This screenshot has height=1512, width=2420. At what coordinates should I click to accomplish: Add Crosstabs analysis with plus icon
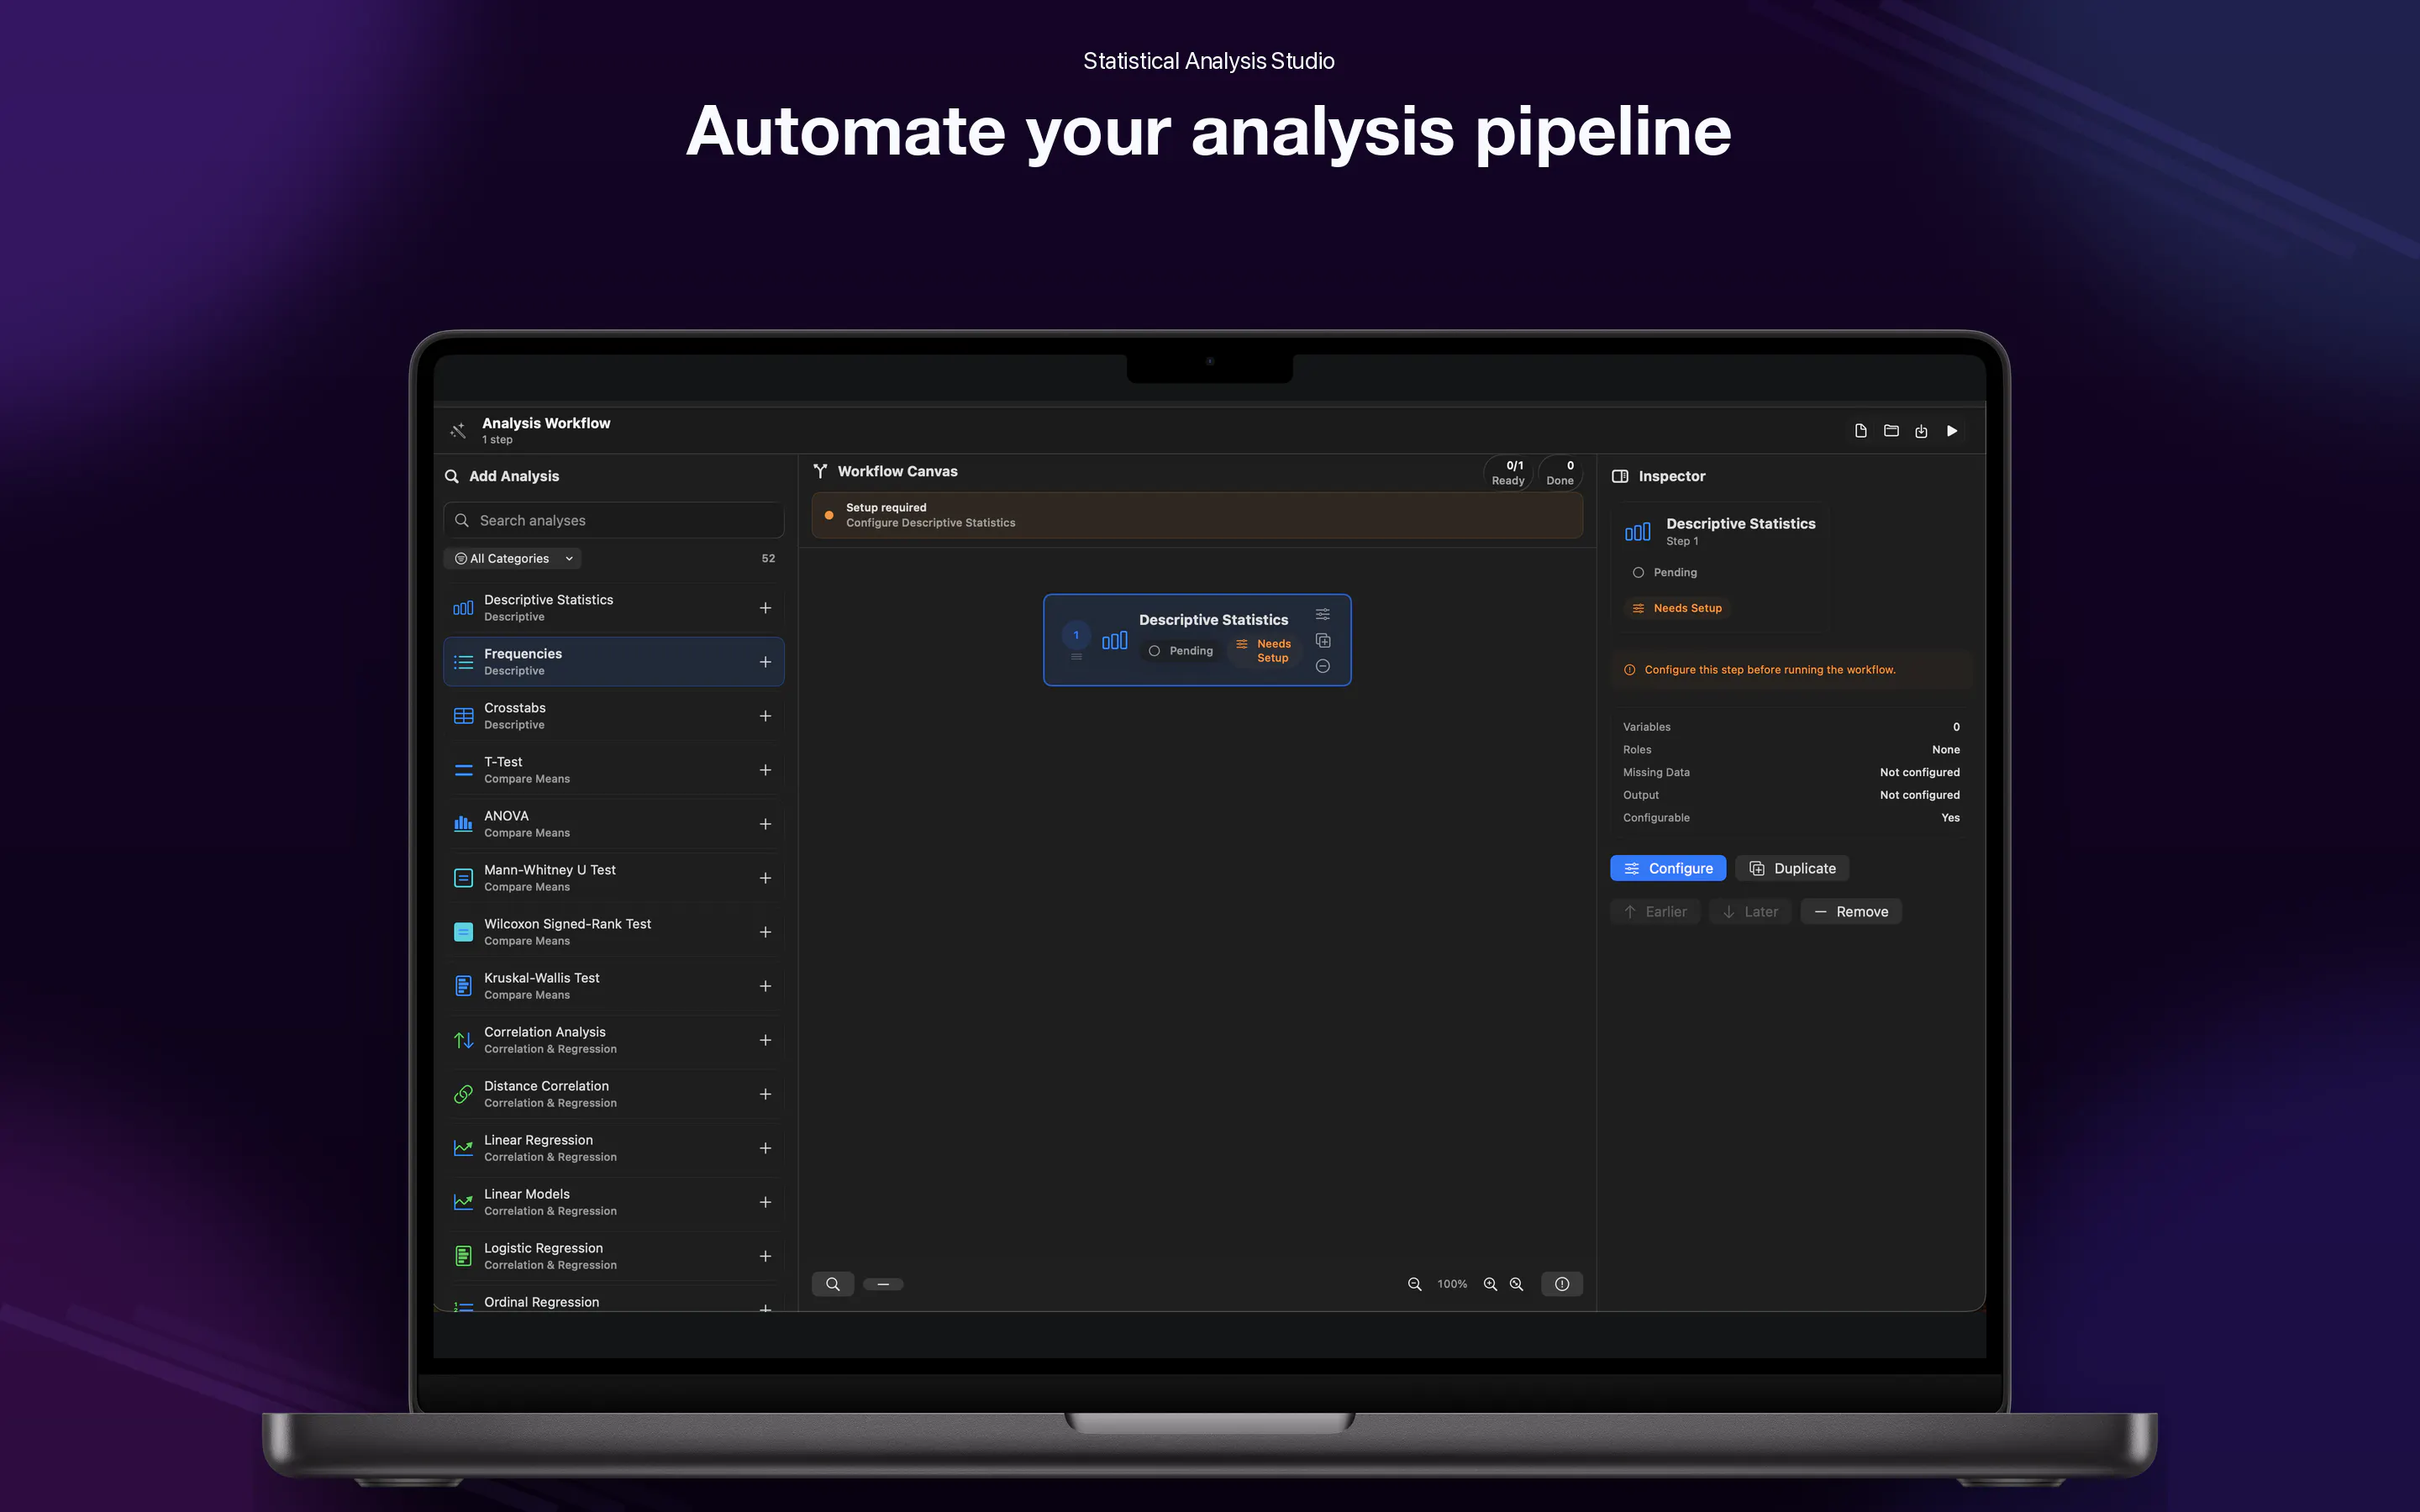coord(765,716)
